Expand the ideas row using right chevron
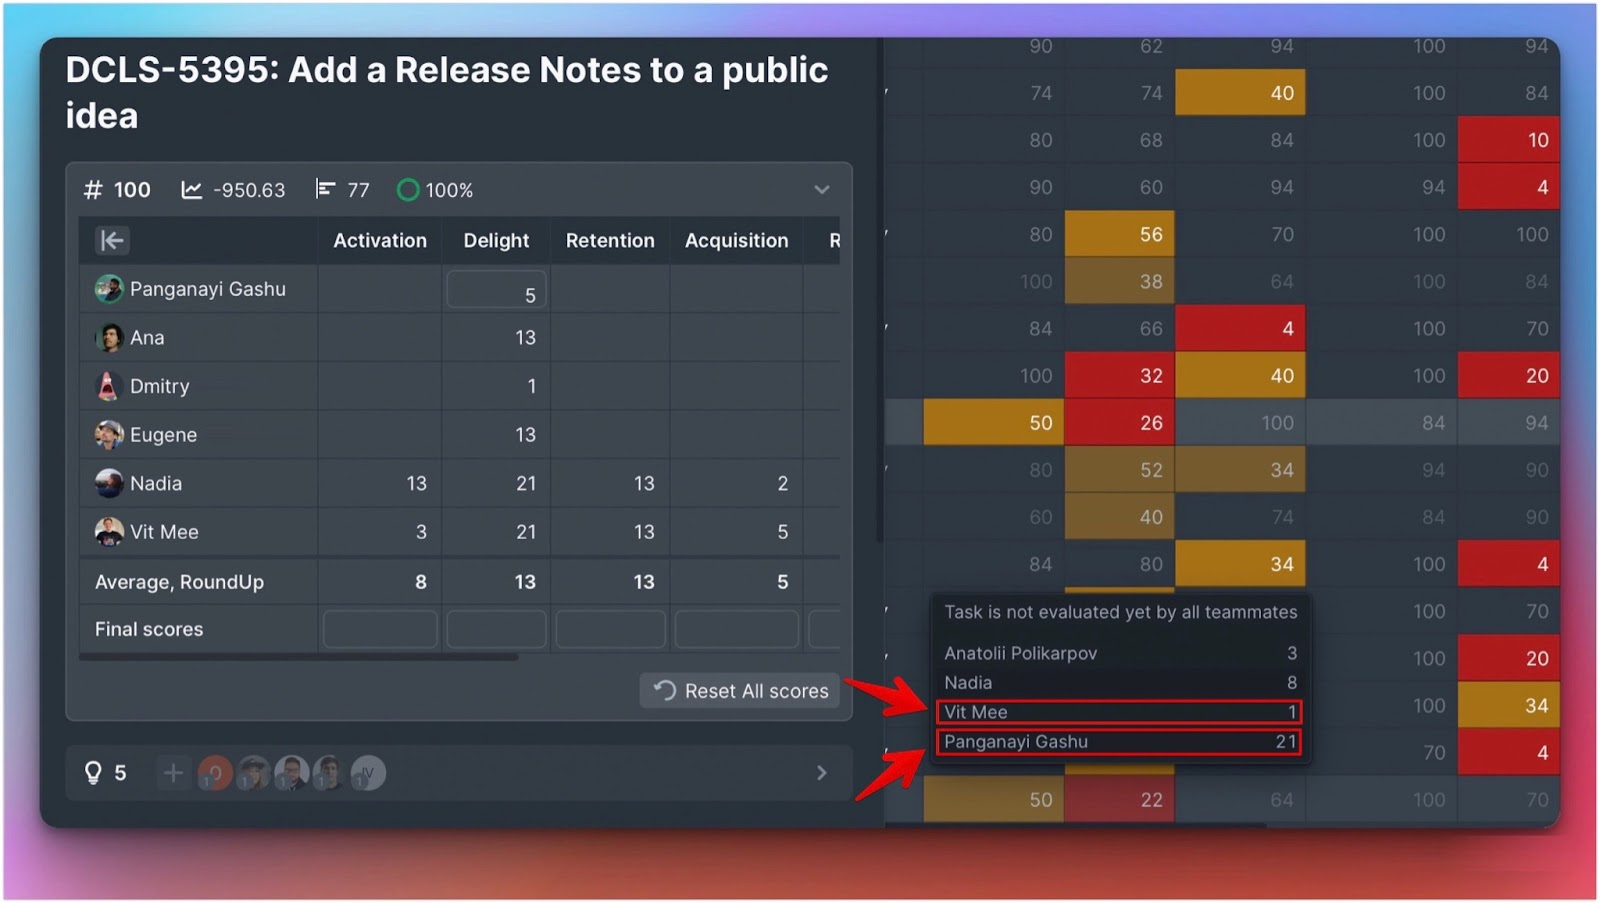Viewport: 1600px width, 903px height. pyautogui.click(x=821, y=773)
